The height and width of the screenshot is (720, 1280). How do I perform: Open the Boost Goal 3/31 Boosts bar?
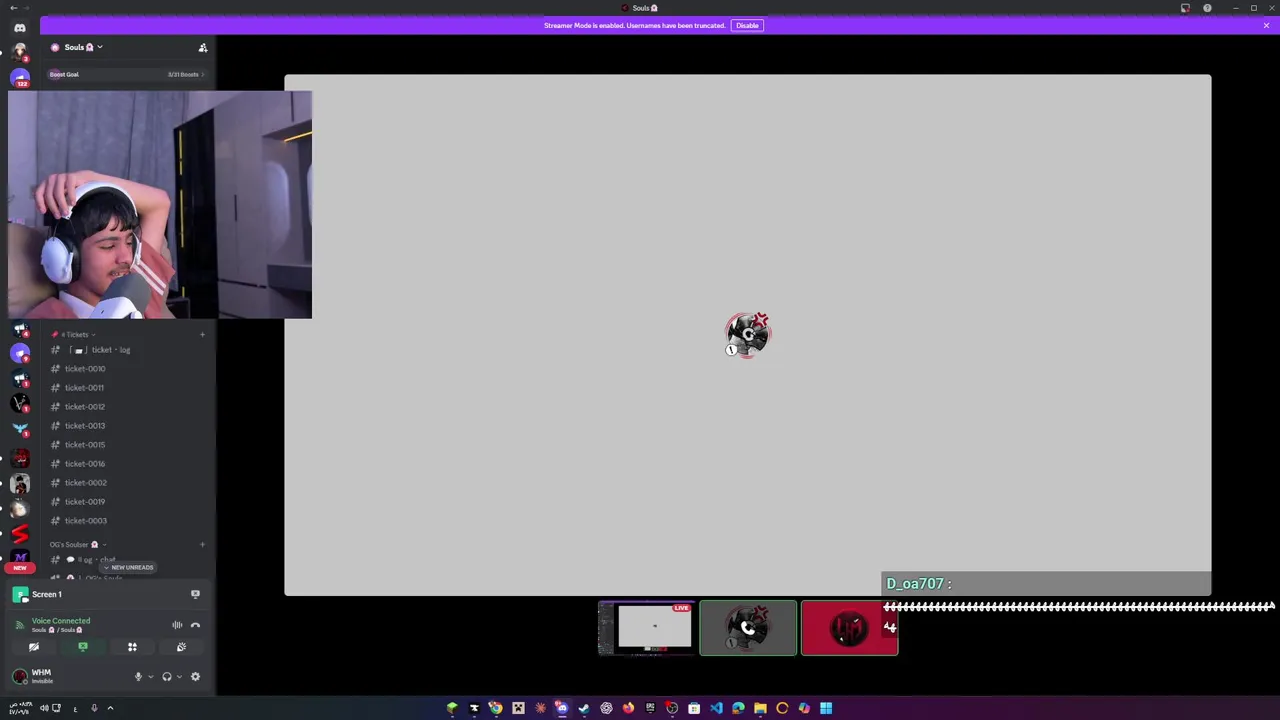pos(126,74)
